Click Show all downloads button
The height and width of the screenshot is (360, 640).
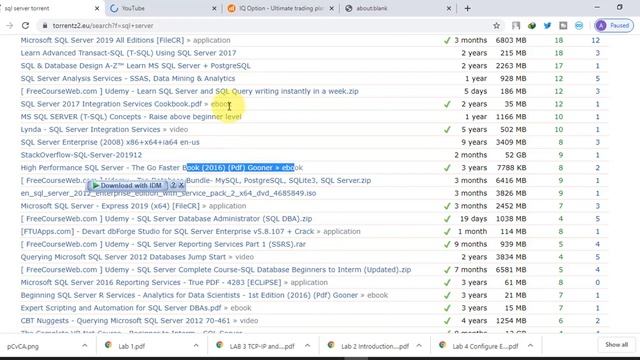coord(616,345)
